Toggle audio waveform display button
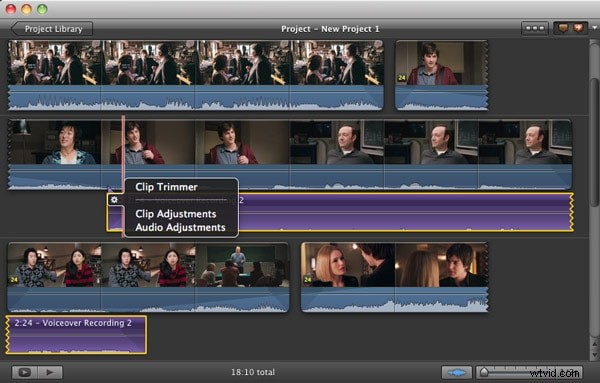600x383 pixels. click(457, 372)
